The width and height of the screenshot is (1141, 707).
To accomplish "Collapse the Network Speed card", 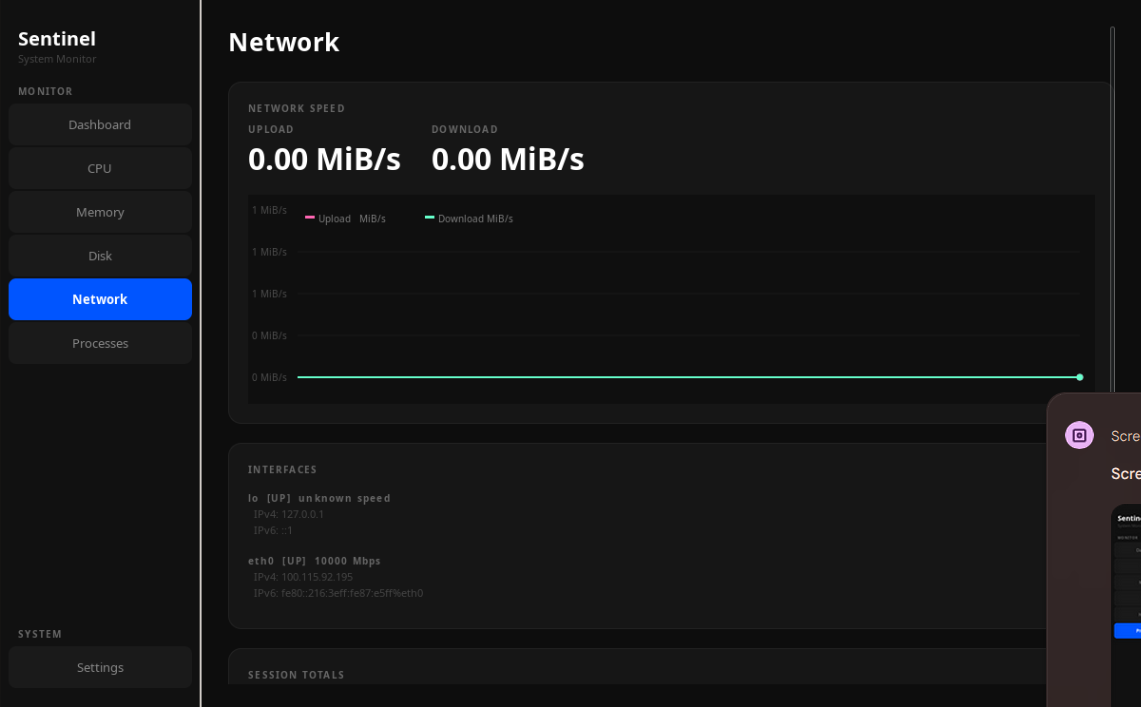I will (x=297, y=108).
